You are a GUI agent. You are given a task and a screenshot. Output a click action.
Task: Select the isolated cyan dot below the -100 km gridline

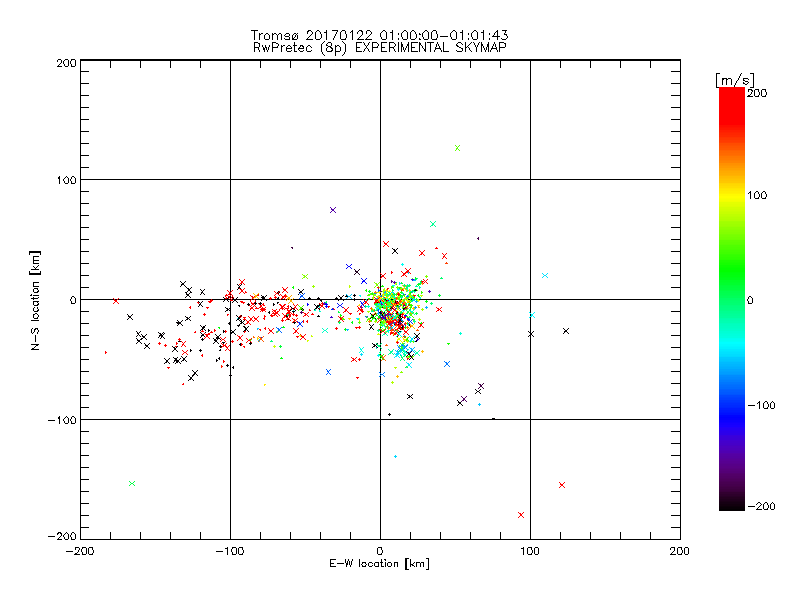(395, 456)
